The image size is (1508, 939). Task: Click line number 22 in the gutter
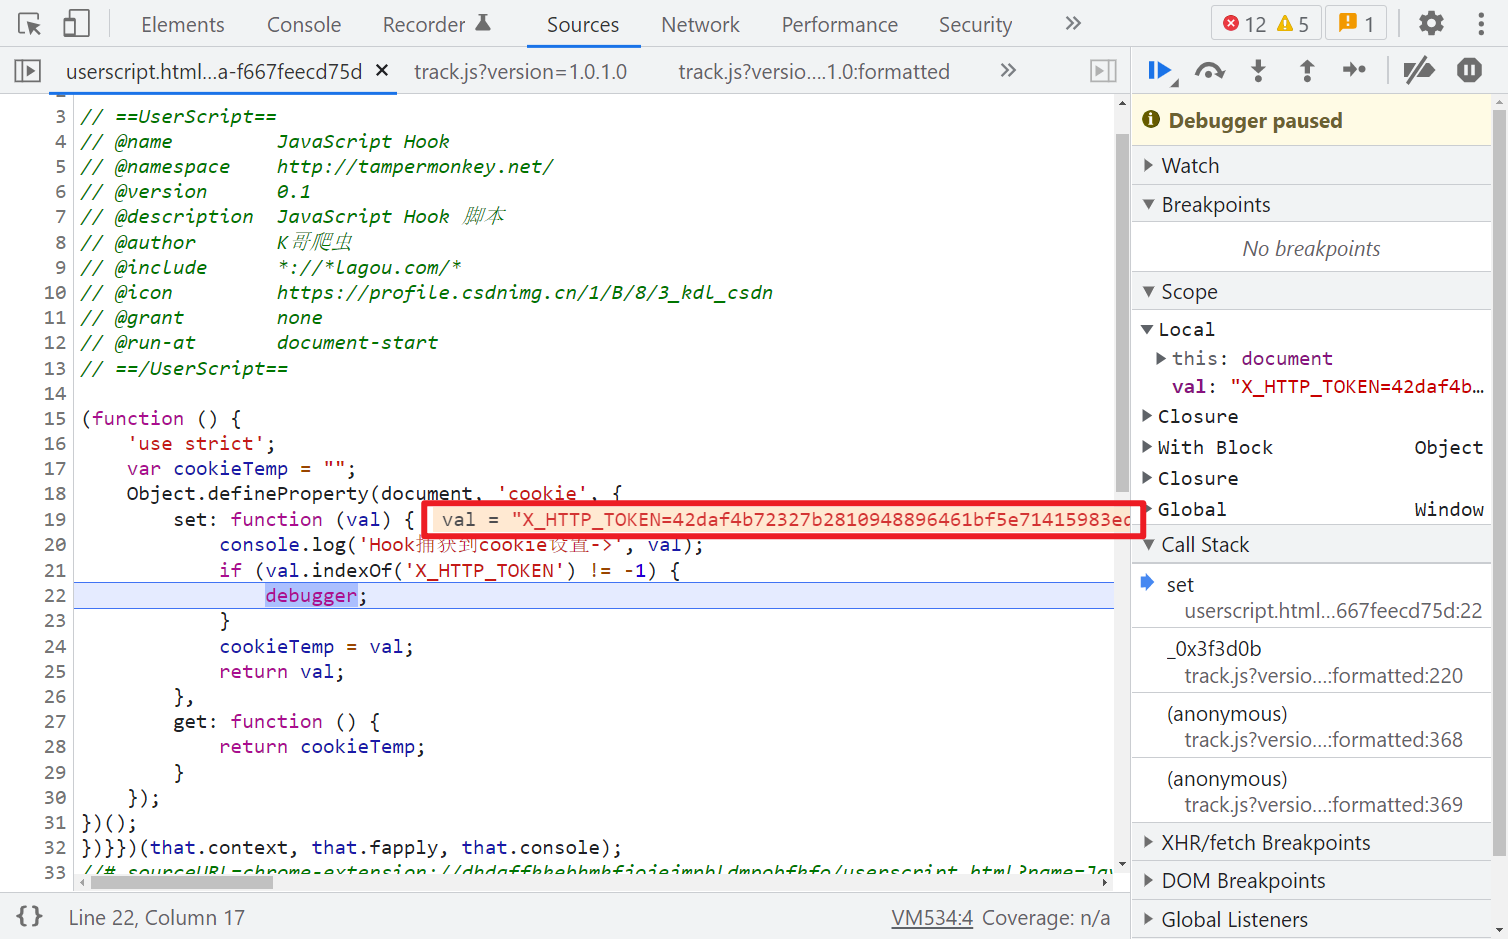tap(55, 595)
